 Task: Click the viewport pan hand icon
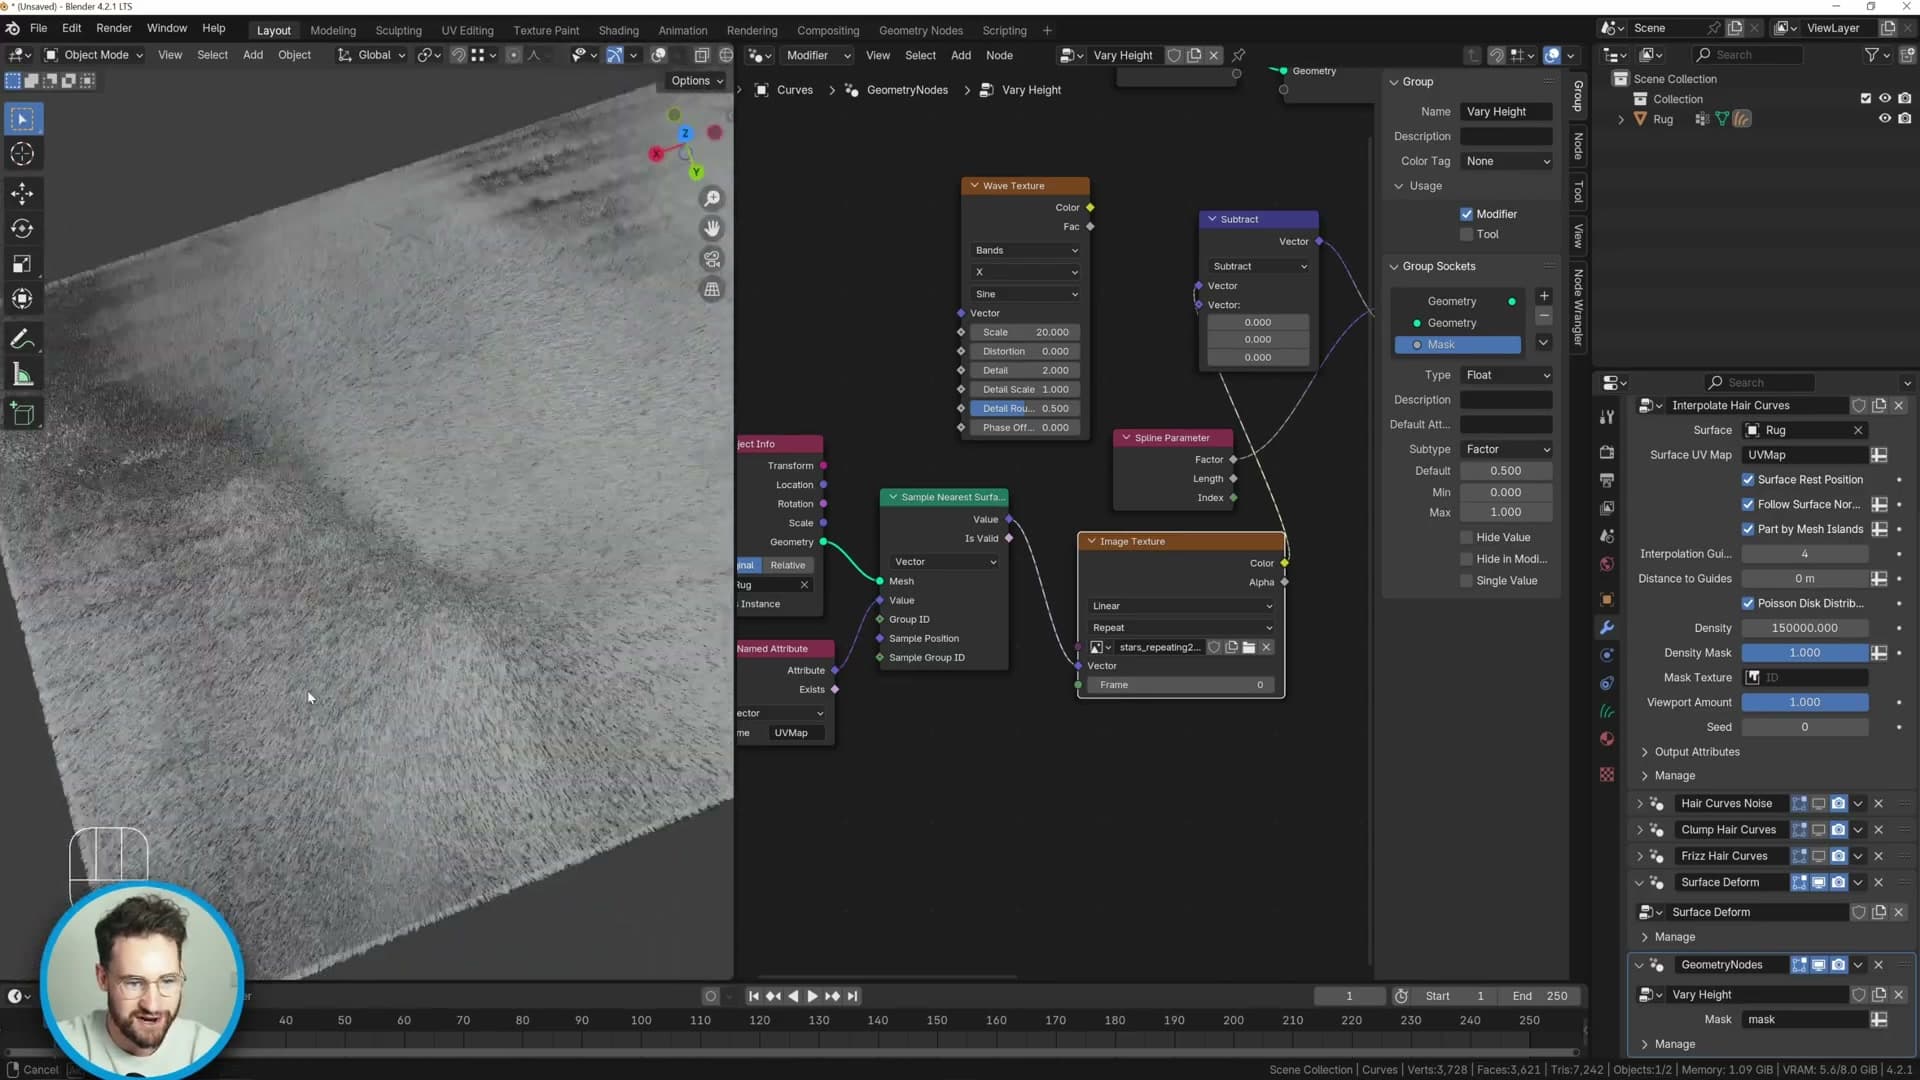click(x=712, y=229)
